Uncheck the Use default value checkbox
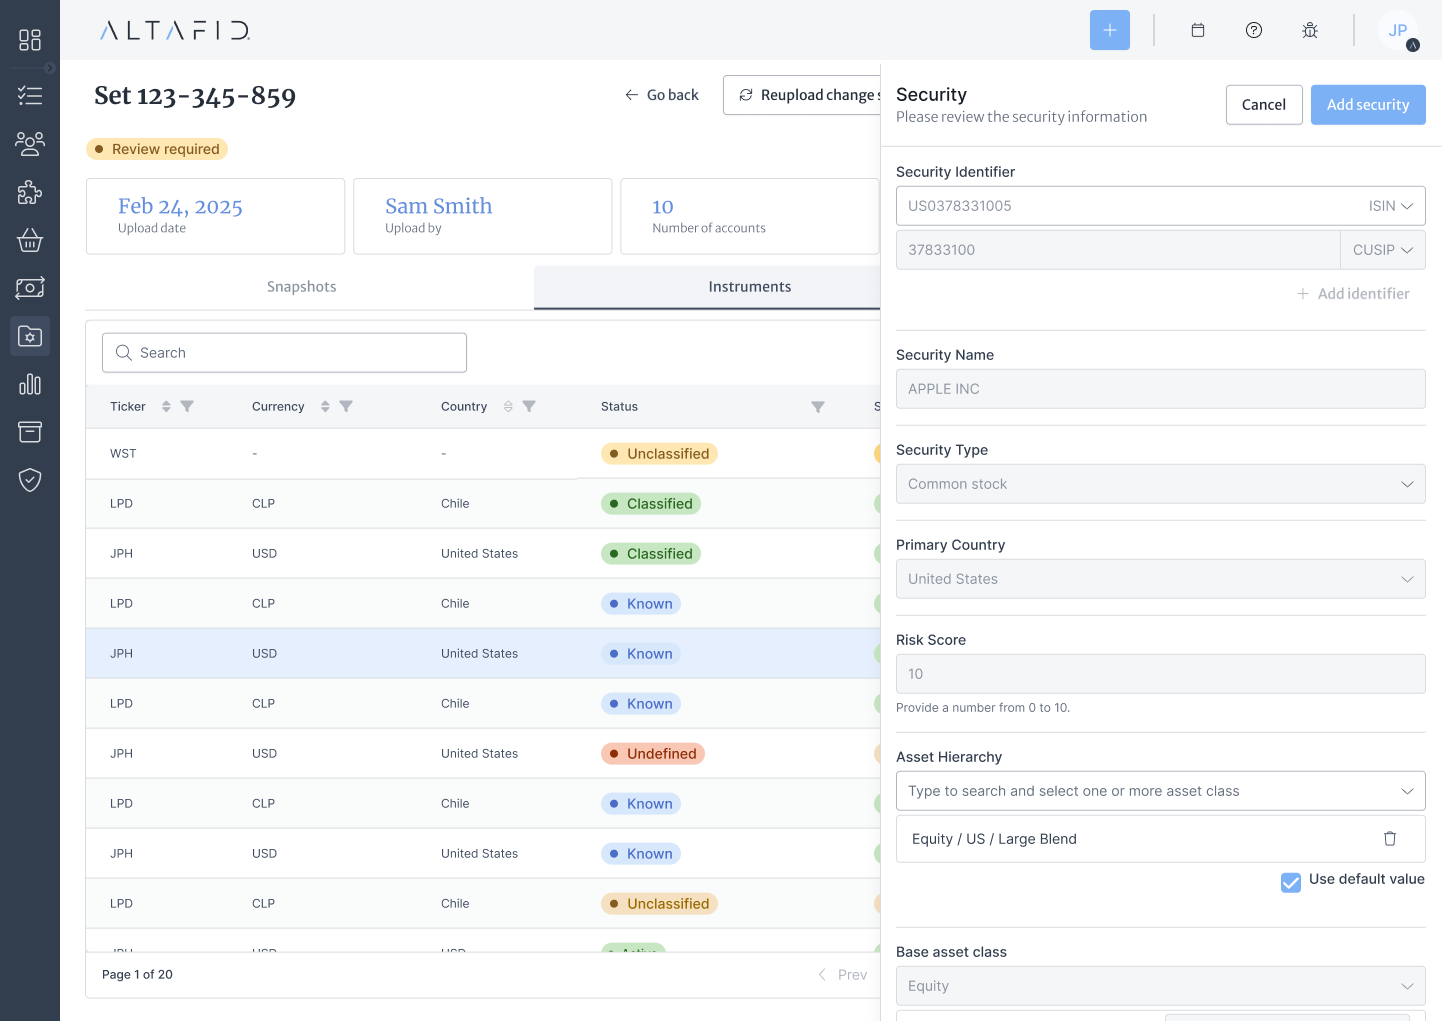 point(1291,881)
